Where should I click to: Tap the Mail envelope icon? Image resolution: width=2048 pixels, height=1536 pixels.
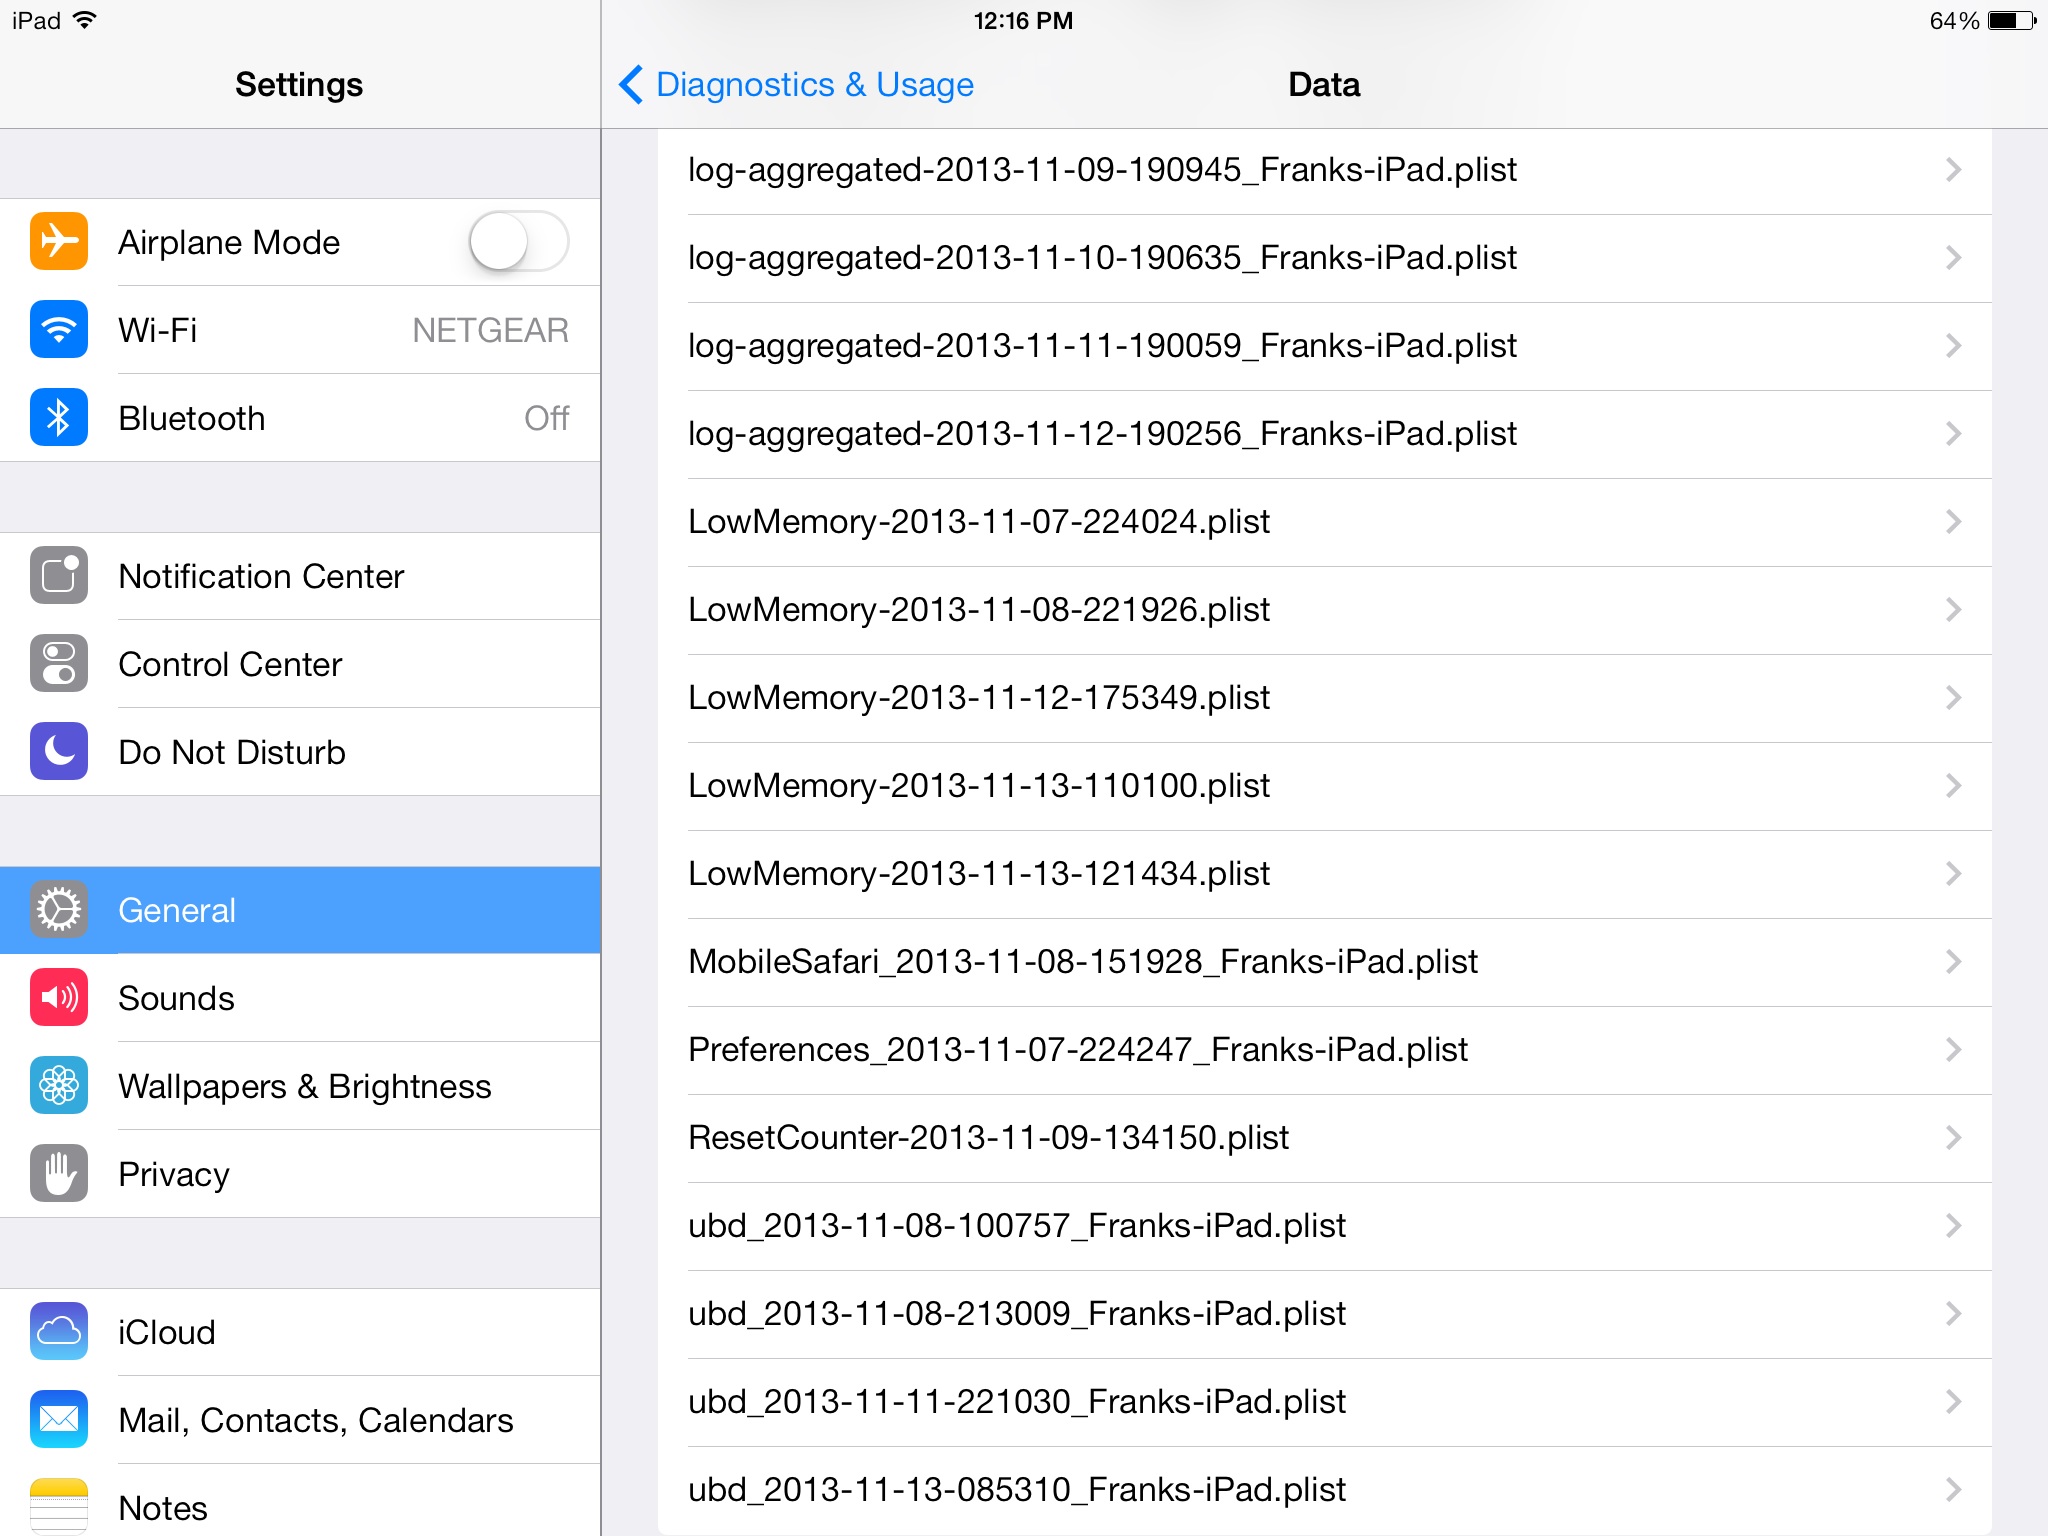click(59, 1420)
